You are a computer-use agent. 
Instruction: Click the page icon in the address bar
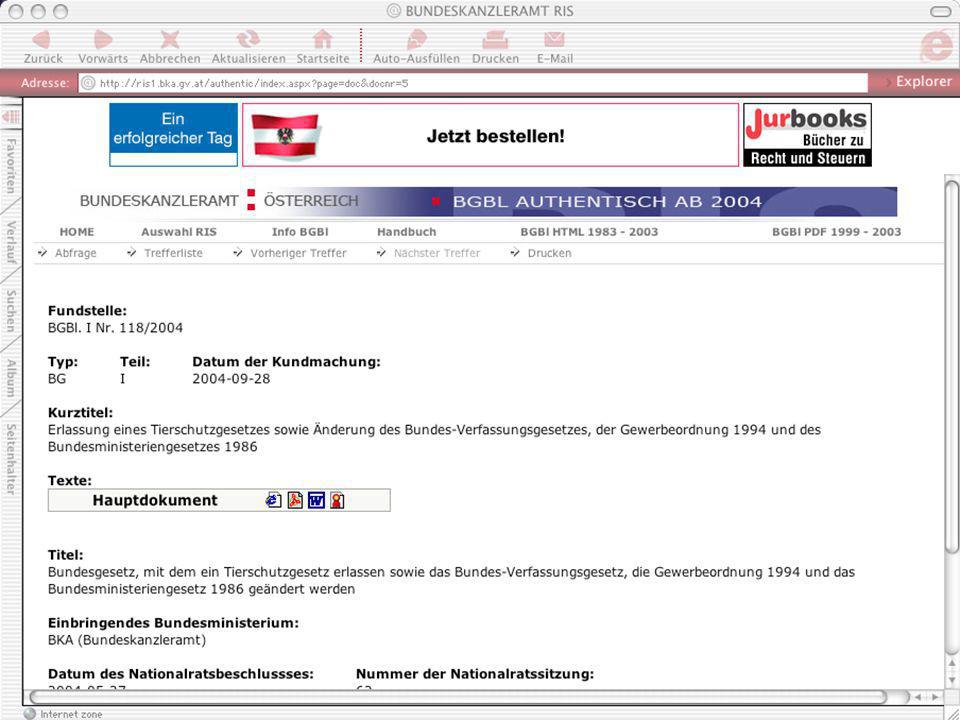(x=88, y=83)
